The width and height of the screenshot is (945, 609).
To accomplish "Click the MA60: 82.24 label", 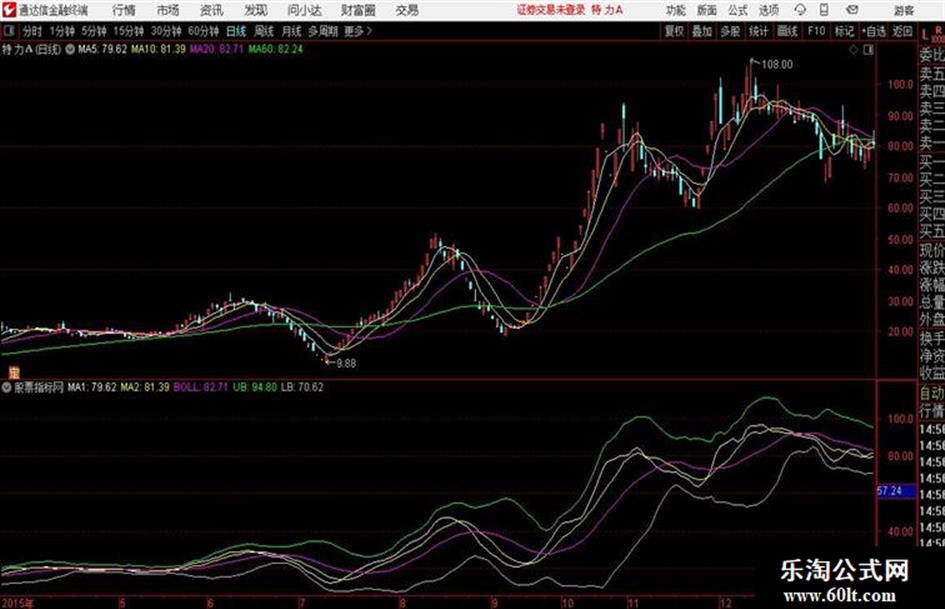I will (x=275, y=49).
